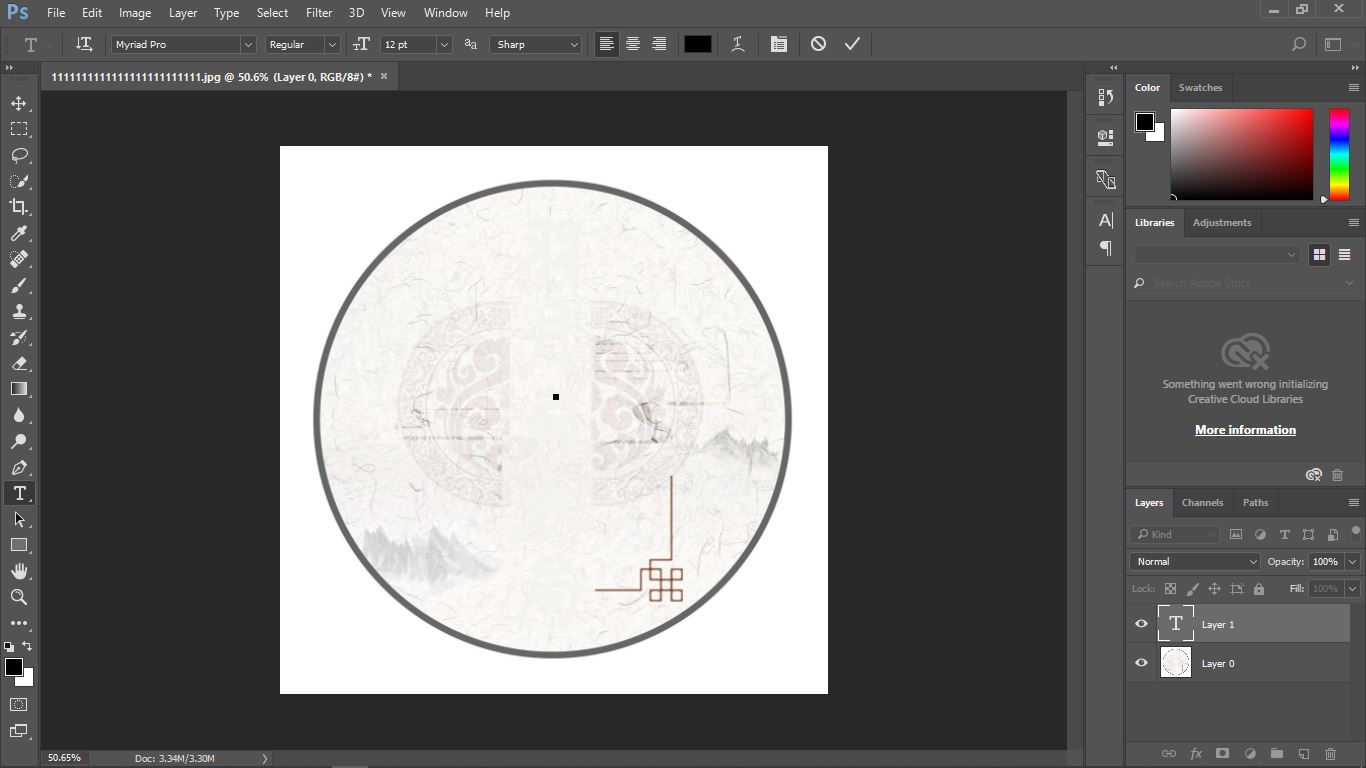Hide the Layer 0 layer
This screenshot has width=1366, height=768.
click(1140, 662)
